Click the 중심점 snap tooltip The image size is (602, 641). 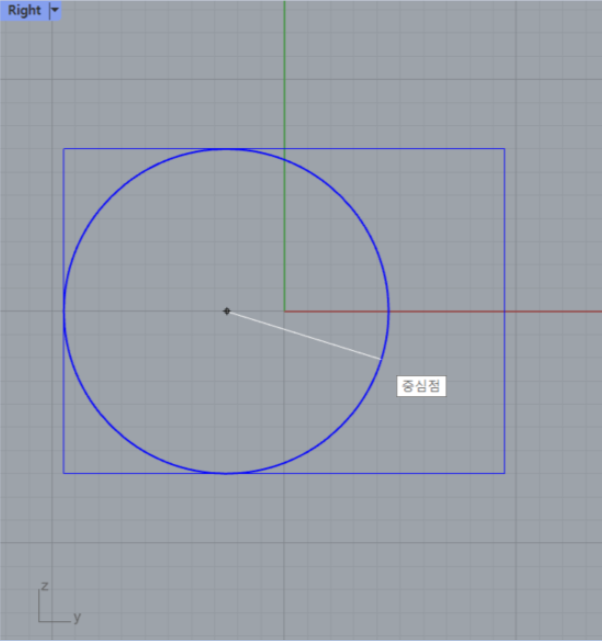point(421,386)
